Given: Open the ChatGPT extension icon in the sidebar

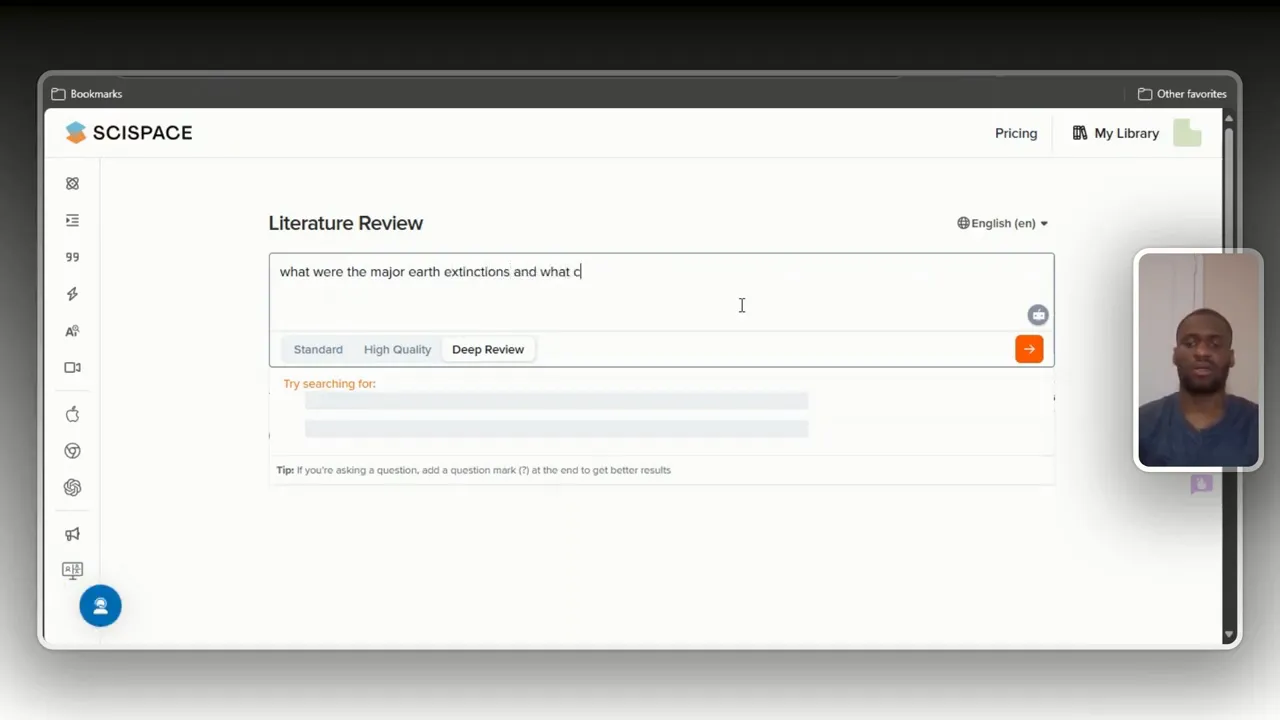Looking at the screenshot, I should [72, 487].
